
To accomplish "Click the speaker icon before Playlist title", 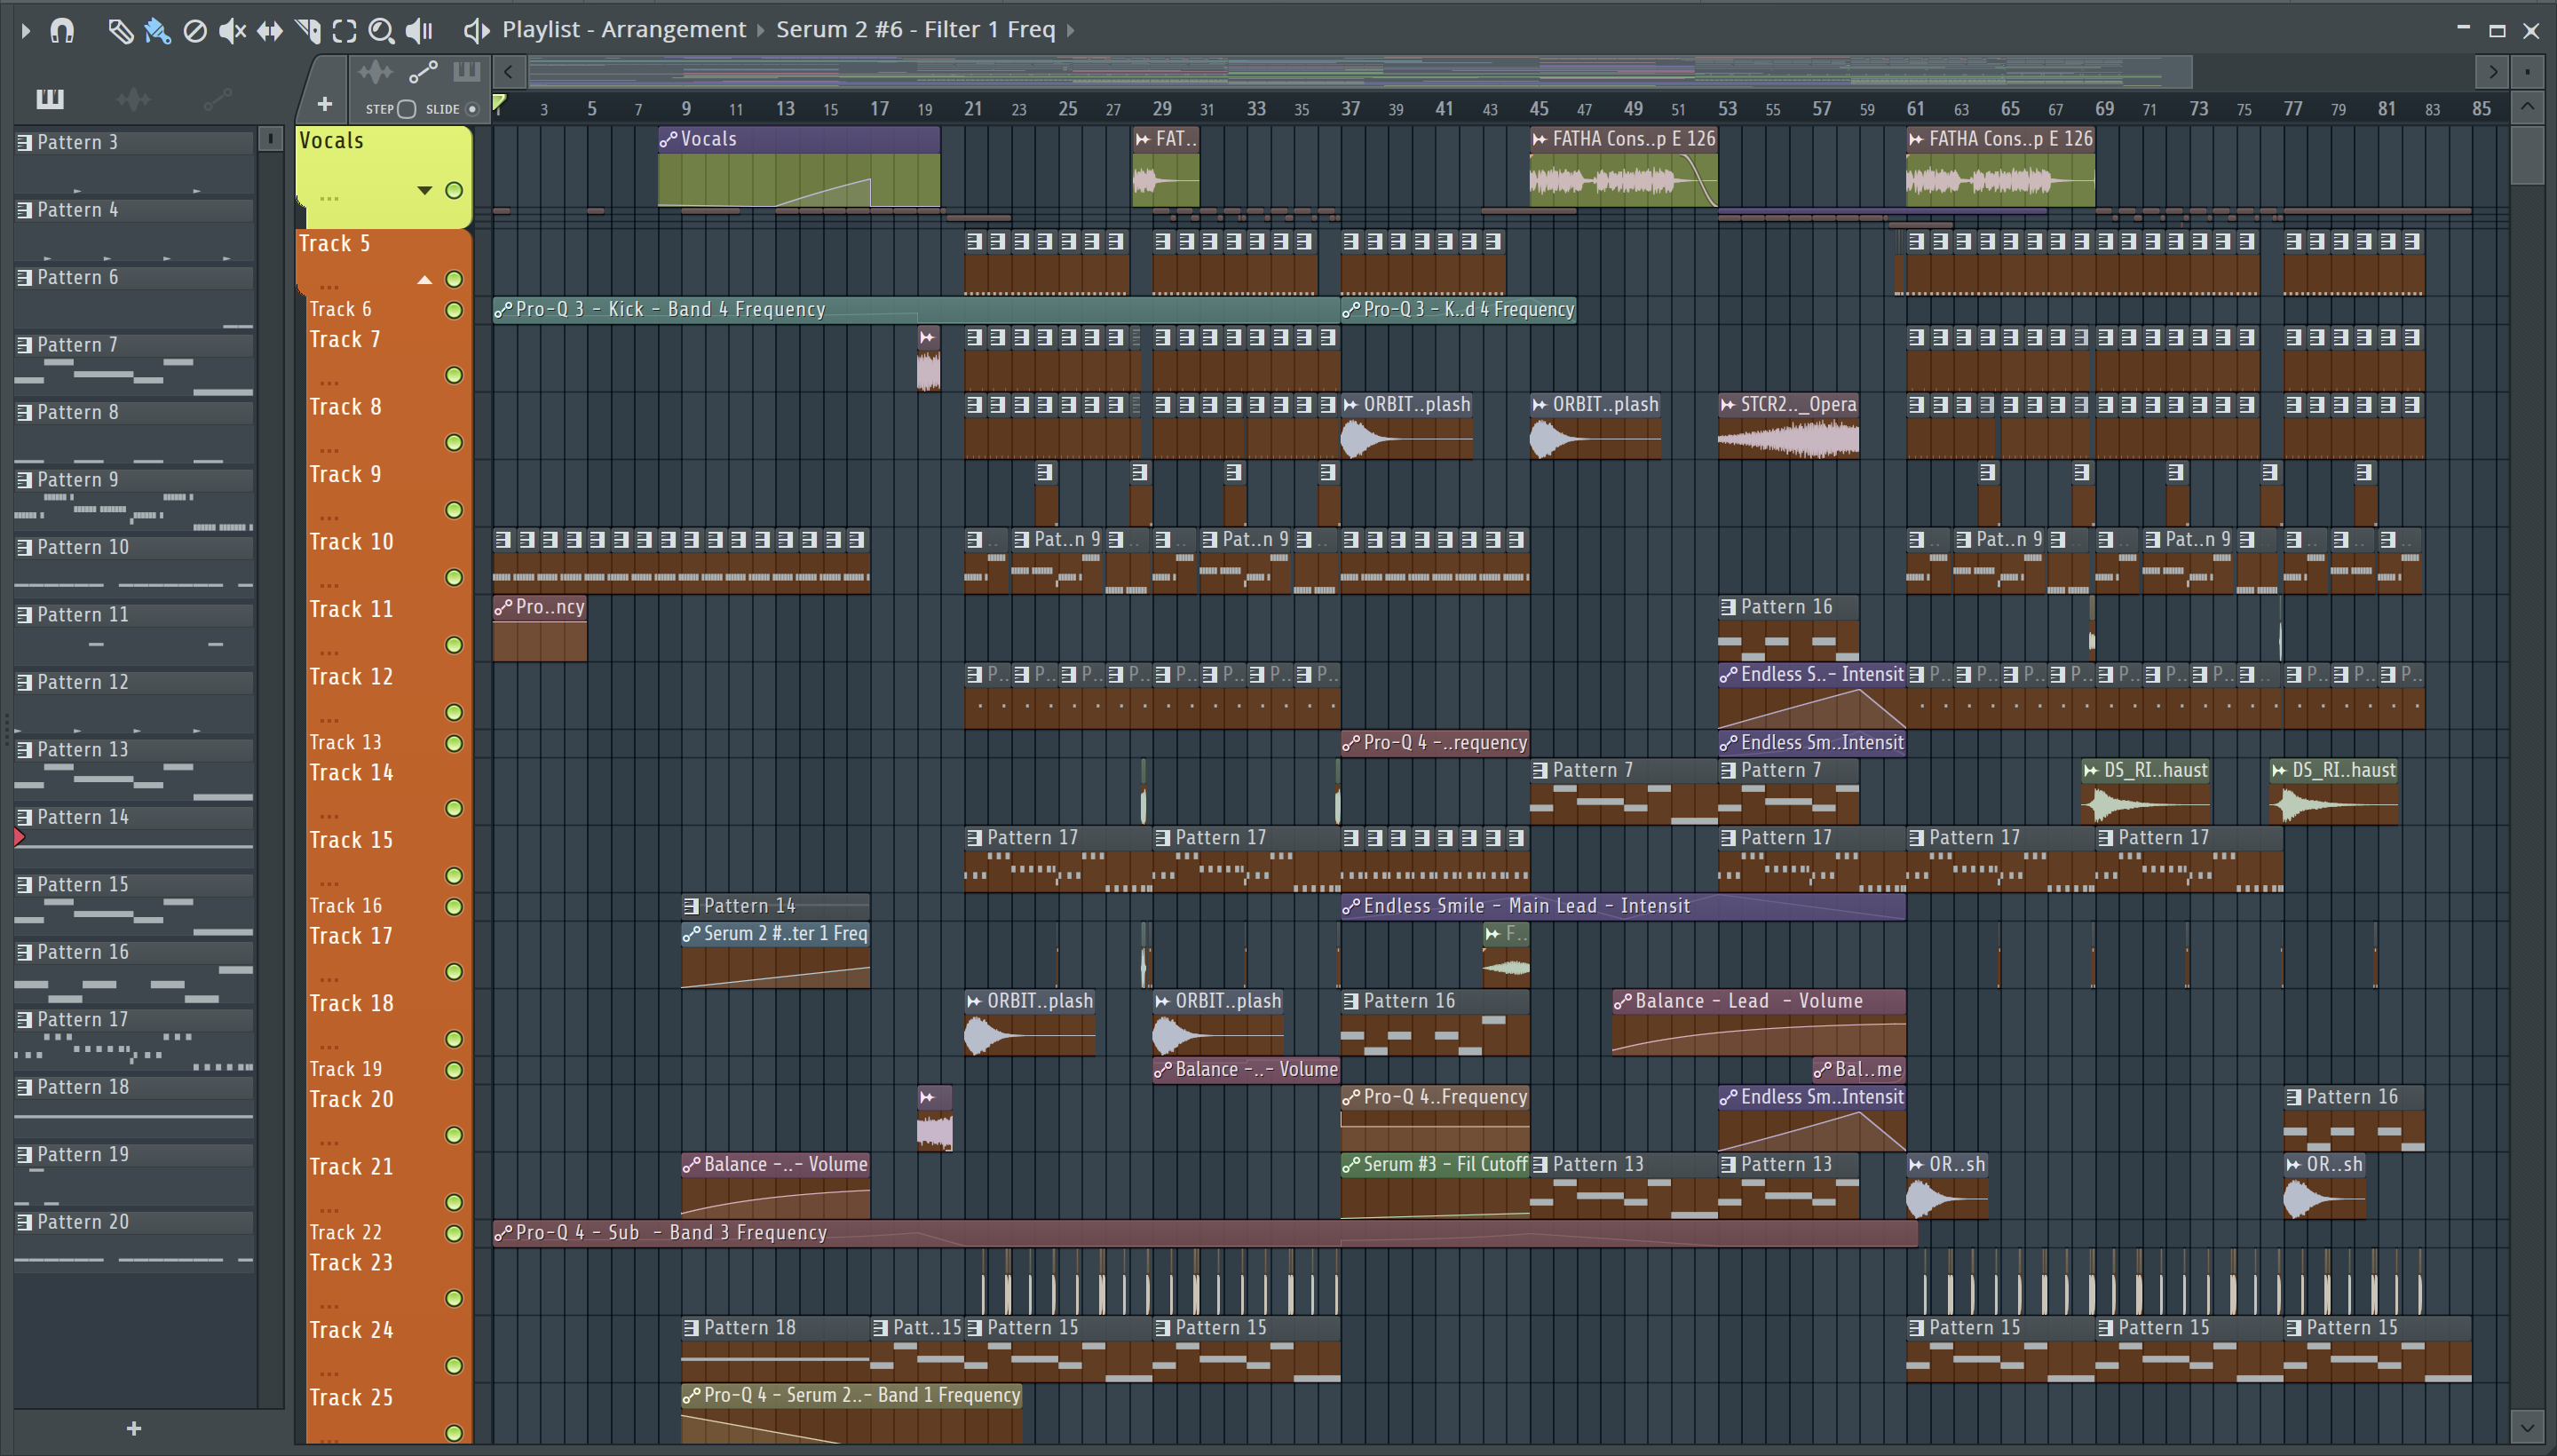I will click(476, 31).
